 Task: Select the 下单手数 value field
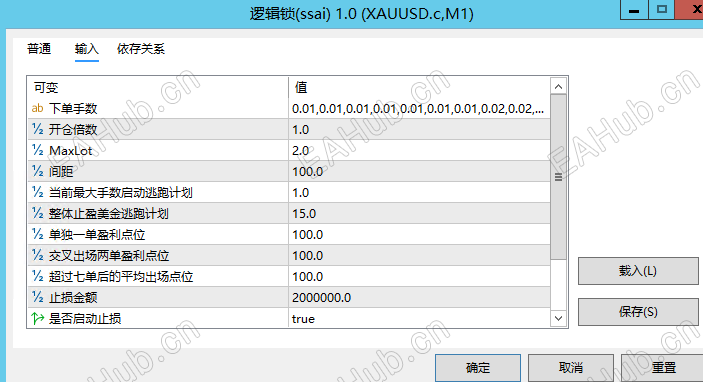click(419, 109)
